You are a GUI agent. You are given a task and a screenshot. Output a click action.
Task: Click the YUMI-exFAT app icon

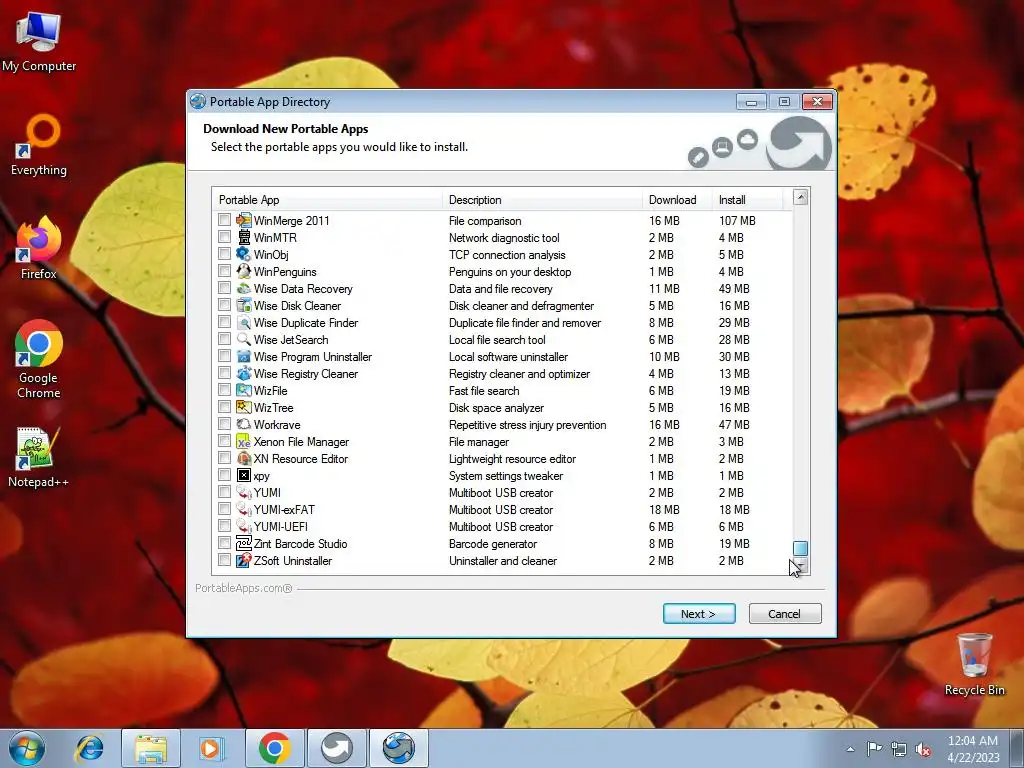coord(244,509)
